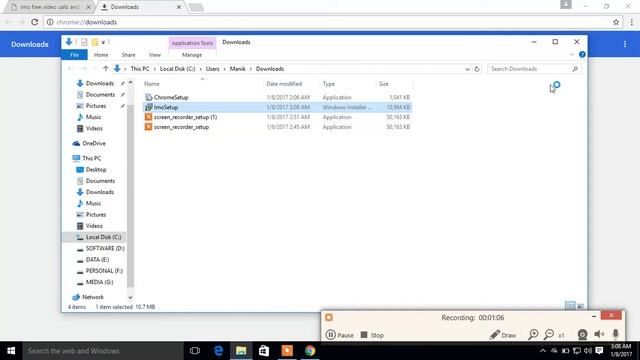Image resolution: width=640 pixels, height=360 pixels.
Task: Expand the address bar history dropdown
Action: point(467,69)
